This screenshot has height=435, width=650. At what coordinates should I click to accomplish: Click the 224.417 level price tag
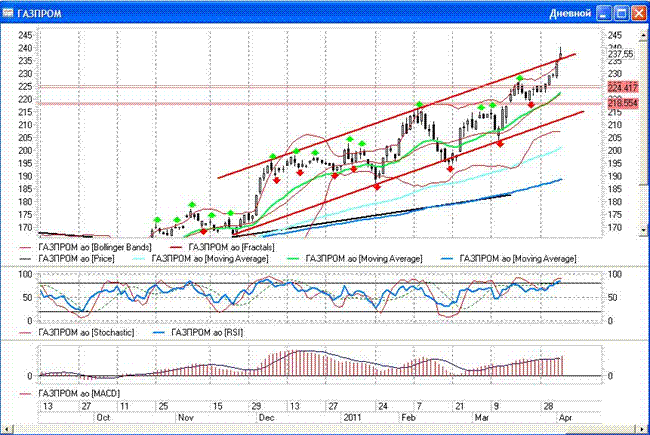coord(623,87)
